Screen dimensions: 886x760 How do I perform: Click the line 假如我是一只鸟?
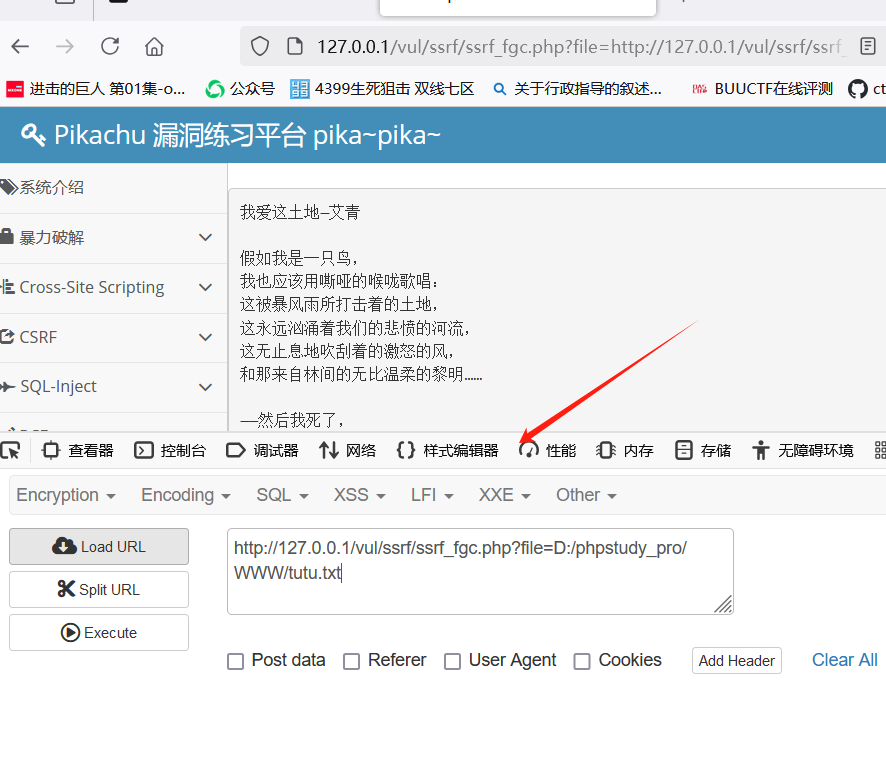[x=299, y=258]
